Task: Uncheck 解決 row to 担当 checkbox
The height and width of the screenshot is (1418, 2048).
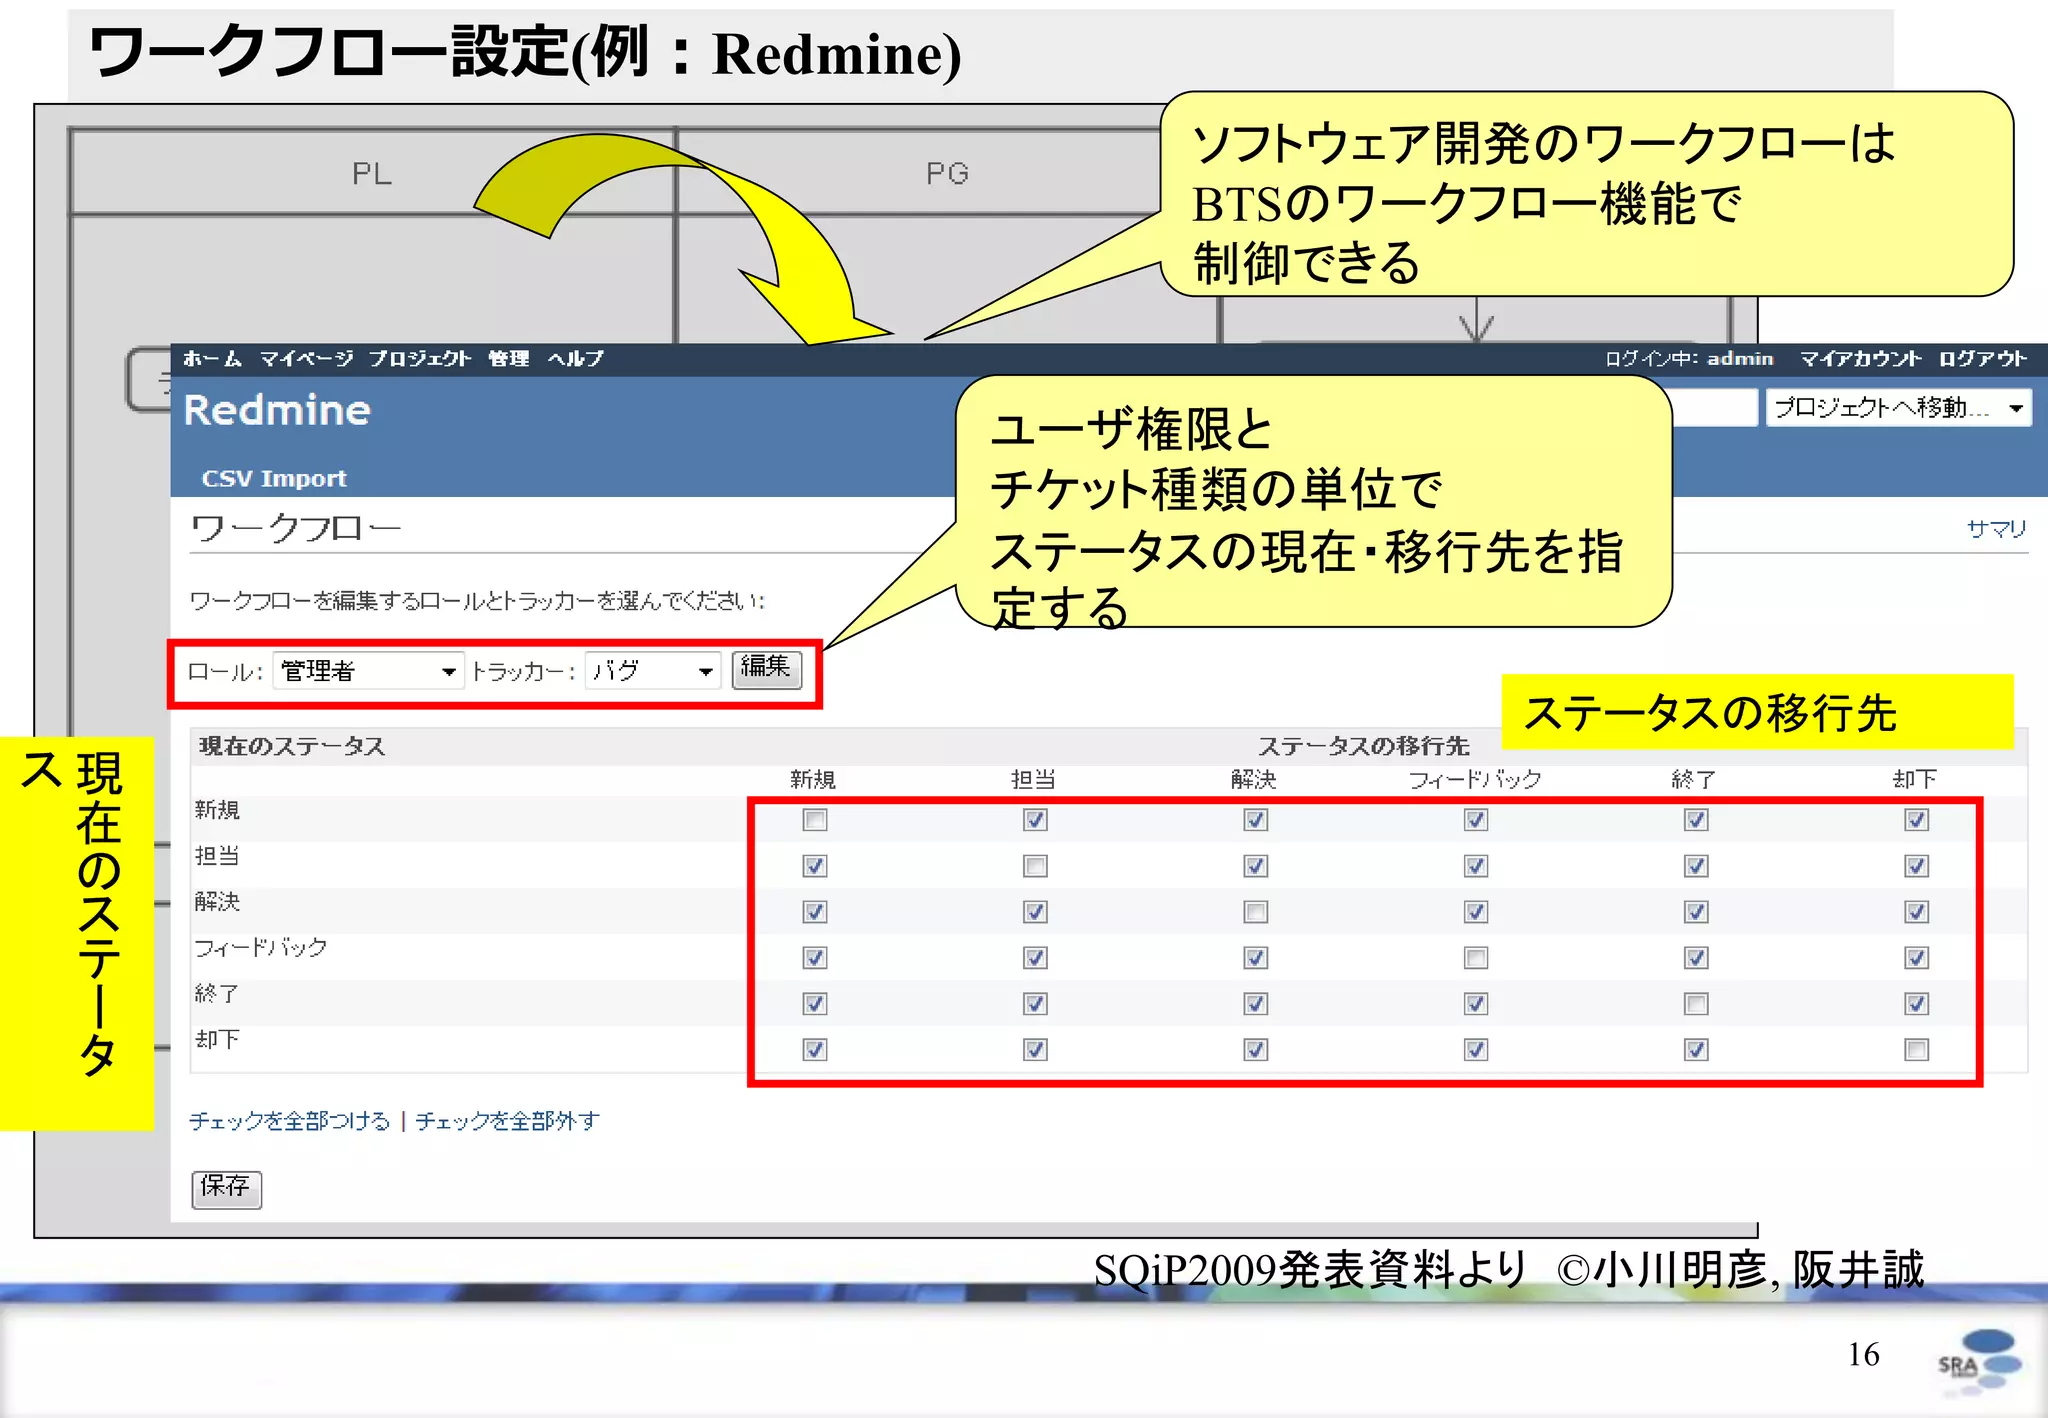Action: 1035,912
